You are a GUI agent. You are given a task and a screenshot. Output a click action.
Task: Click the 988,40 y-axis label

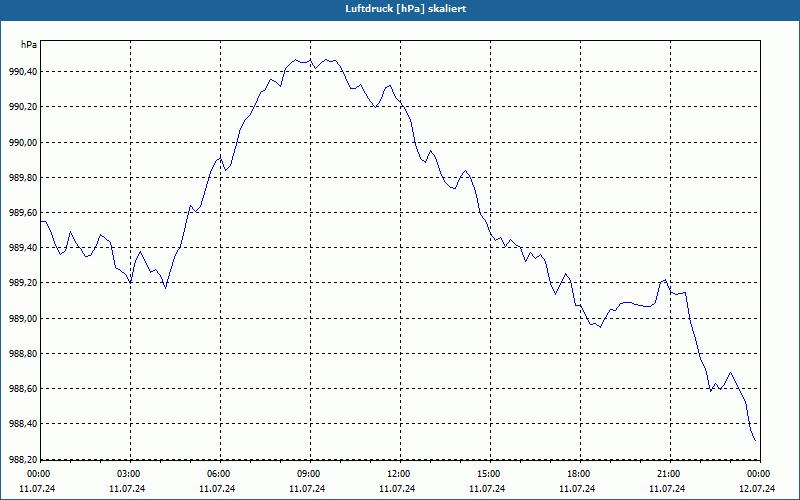(23, 424)
